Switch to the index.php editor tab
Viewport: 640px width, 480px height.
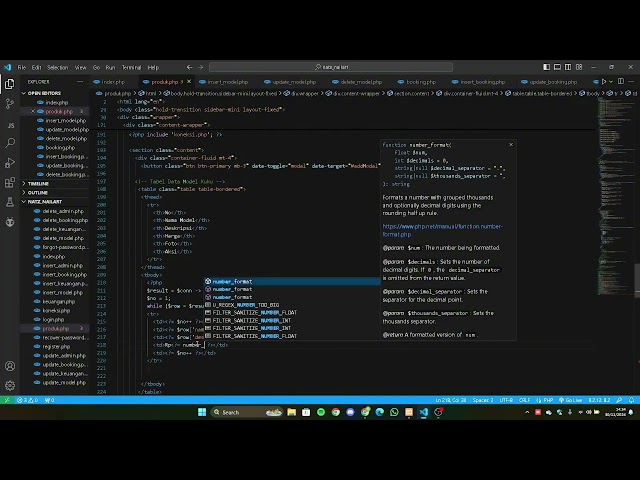(112, 82)
